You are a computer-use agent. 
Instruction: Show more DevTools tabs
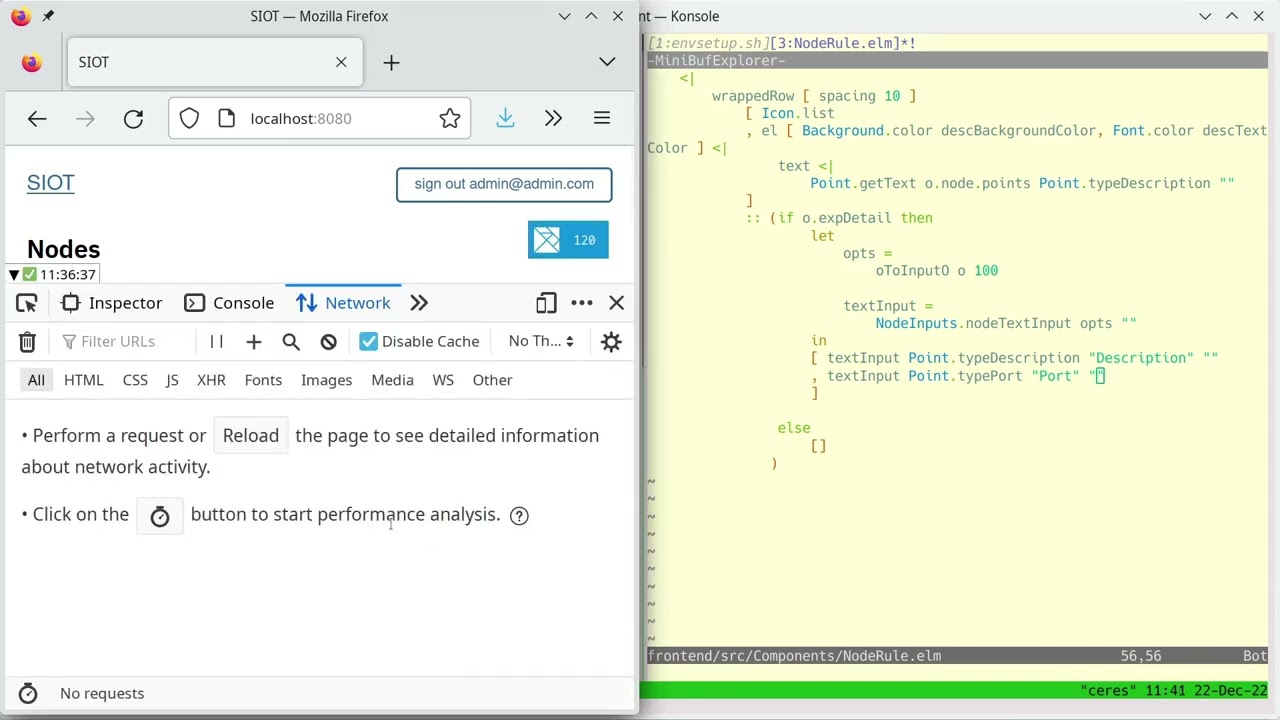(419, 303)
